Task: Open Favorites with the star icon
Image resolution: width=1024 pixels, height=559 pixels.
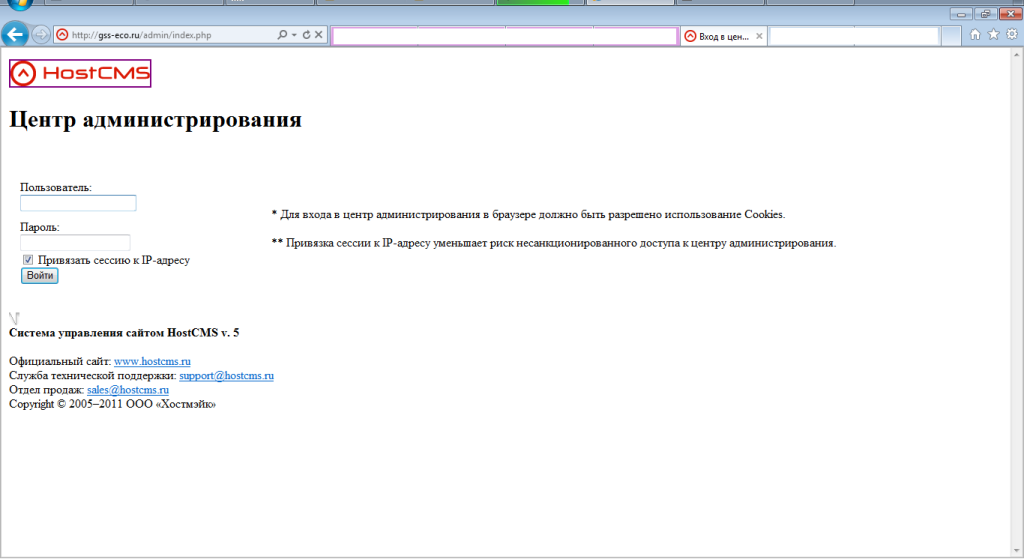Action: (993, 35)
